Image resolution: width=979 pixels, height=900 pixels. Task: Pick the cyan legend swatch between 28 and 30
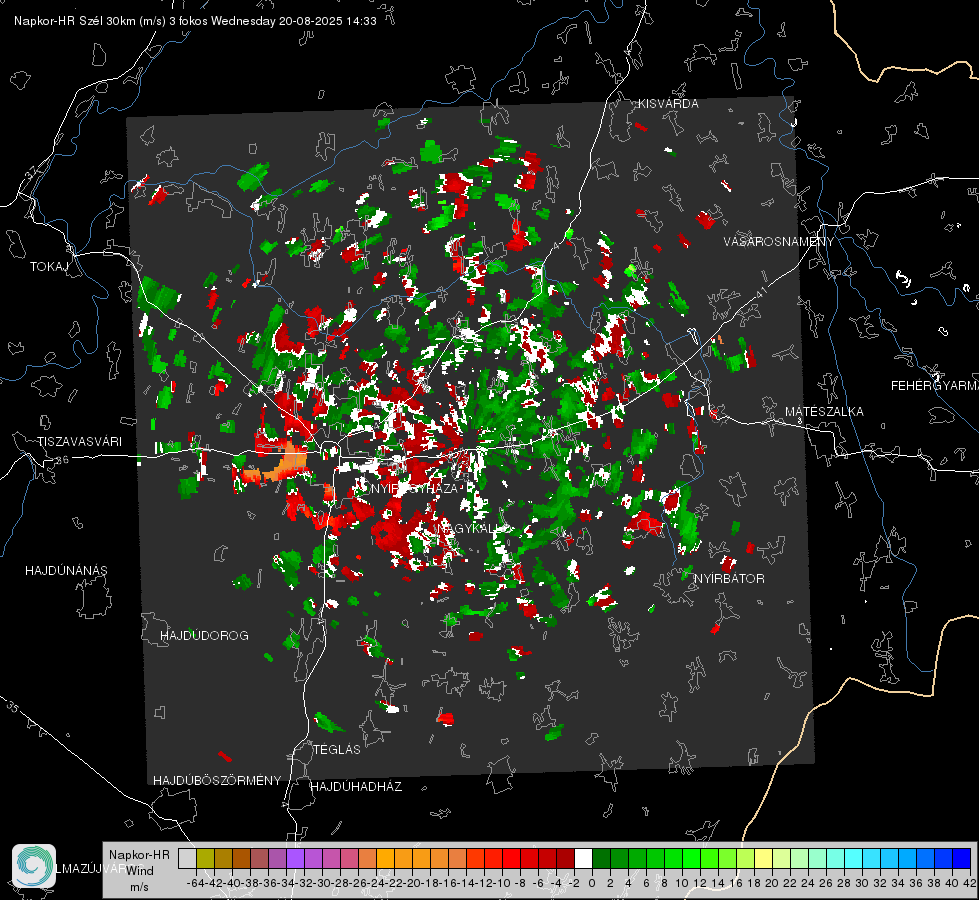(854, 858)
